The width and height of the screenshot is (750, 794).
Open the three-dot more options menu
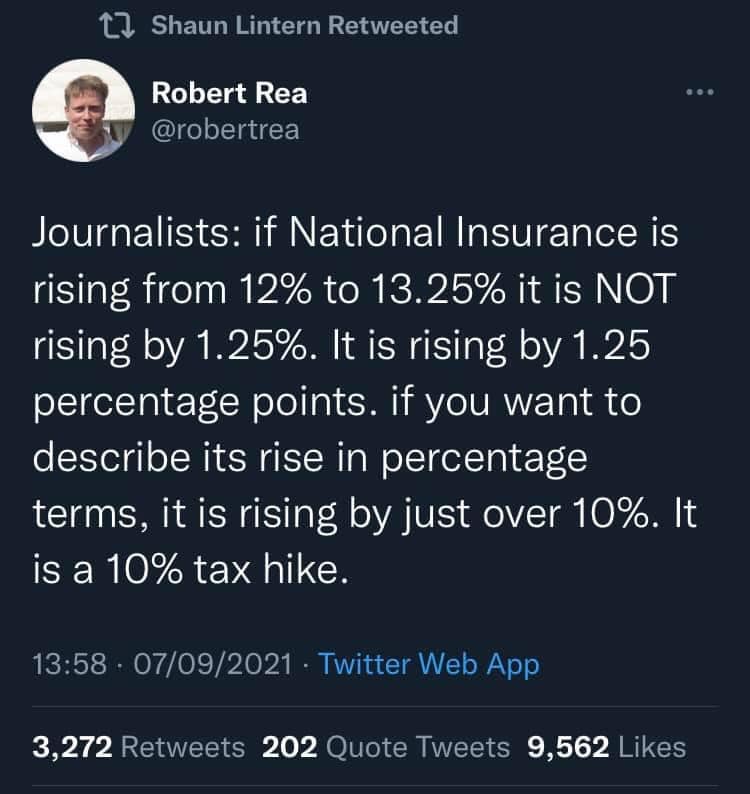[x=699, y=93]
